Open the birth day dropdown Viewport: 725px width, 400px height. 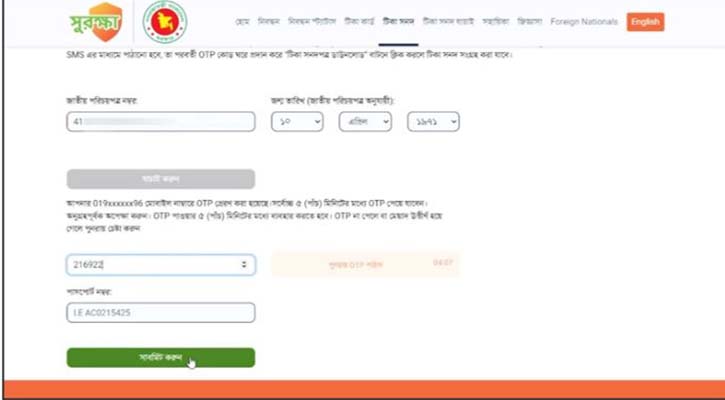297,122
